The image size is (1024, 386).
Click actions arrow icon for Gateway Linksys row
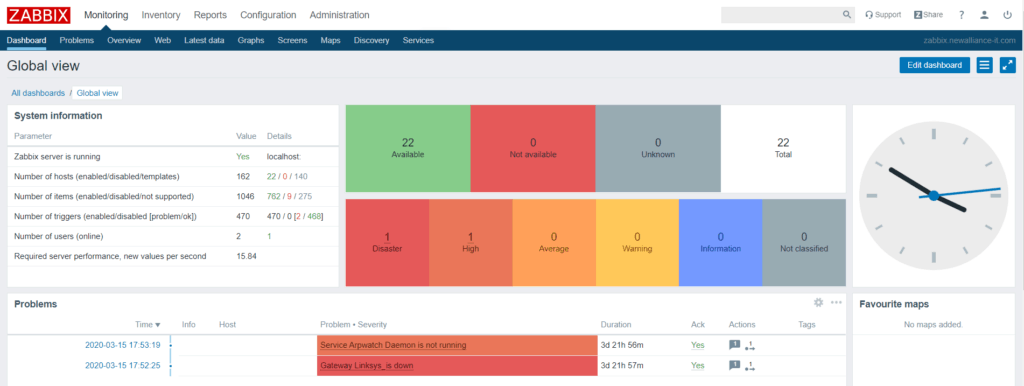750,366
